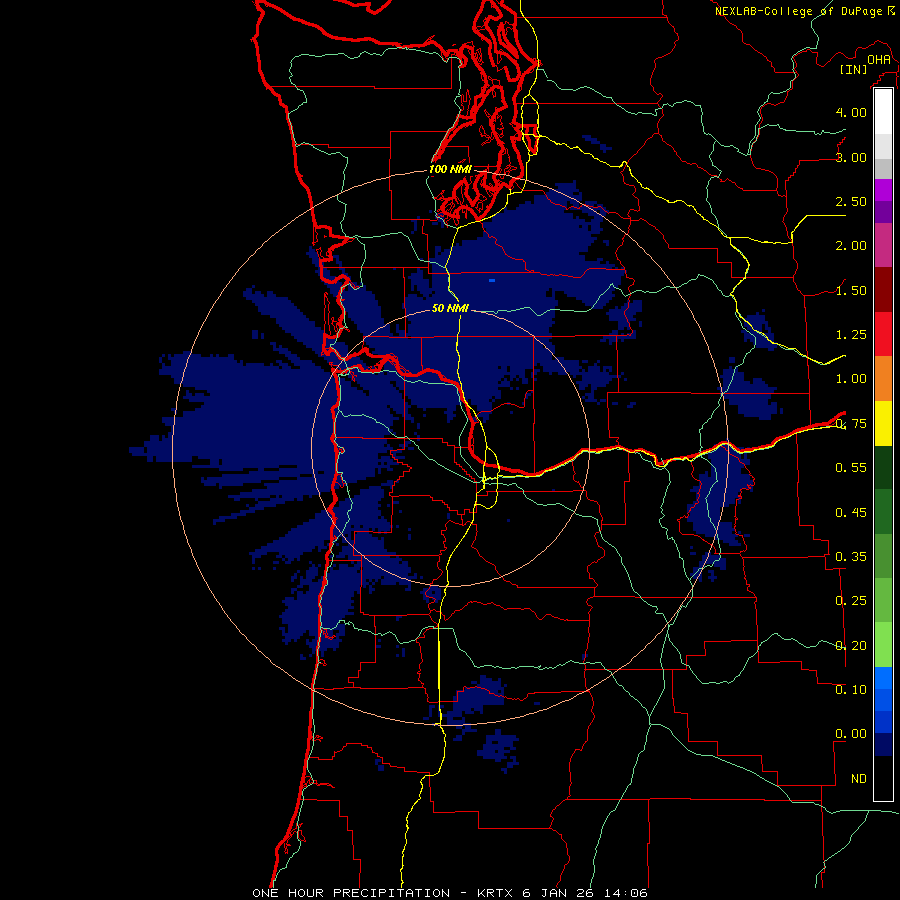Click the 14:06 timestamp in the caption
This screenshot has height=900, width=900.
click(628, 893)
